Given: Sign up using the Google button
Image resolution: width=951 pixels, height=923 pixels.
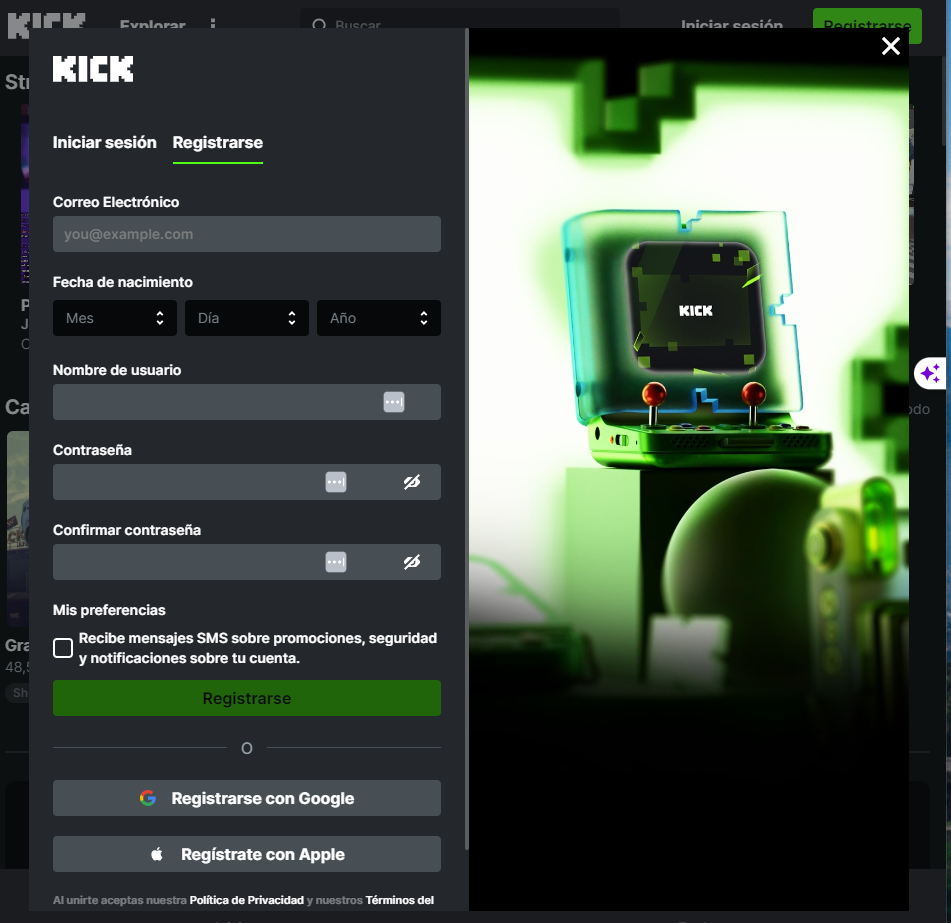Looking at the screenshot, I should pyautogui.click(x=247, y=798).
